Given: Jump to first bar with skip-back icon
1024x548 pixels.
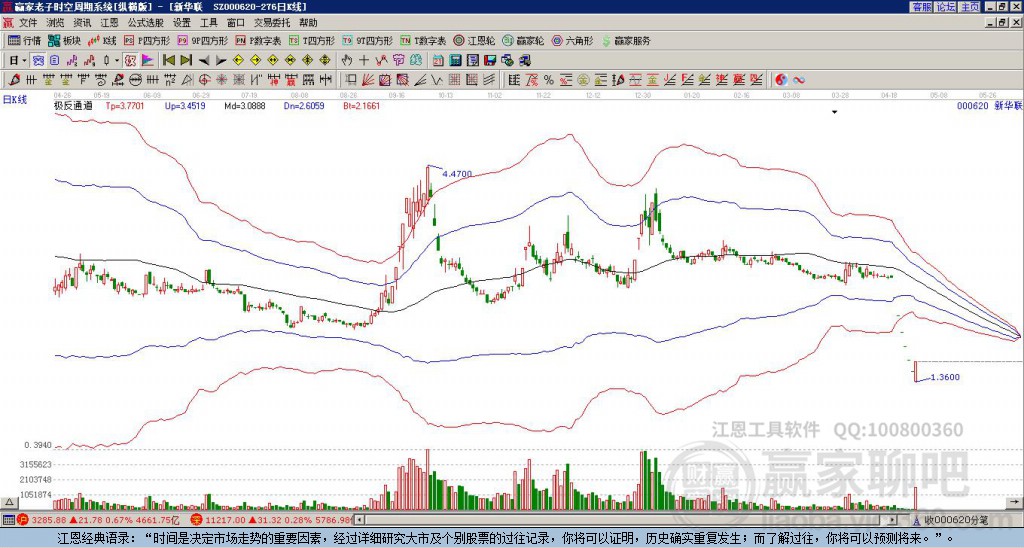Looking at the screenshot, I should [x=168, y=61].
